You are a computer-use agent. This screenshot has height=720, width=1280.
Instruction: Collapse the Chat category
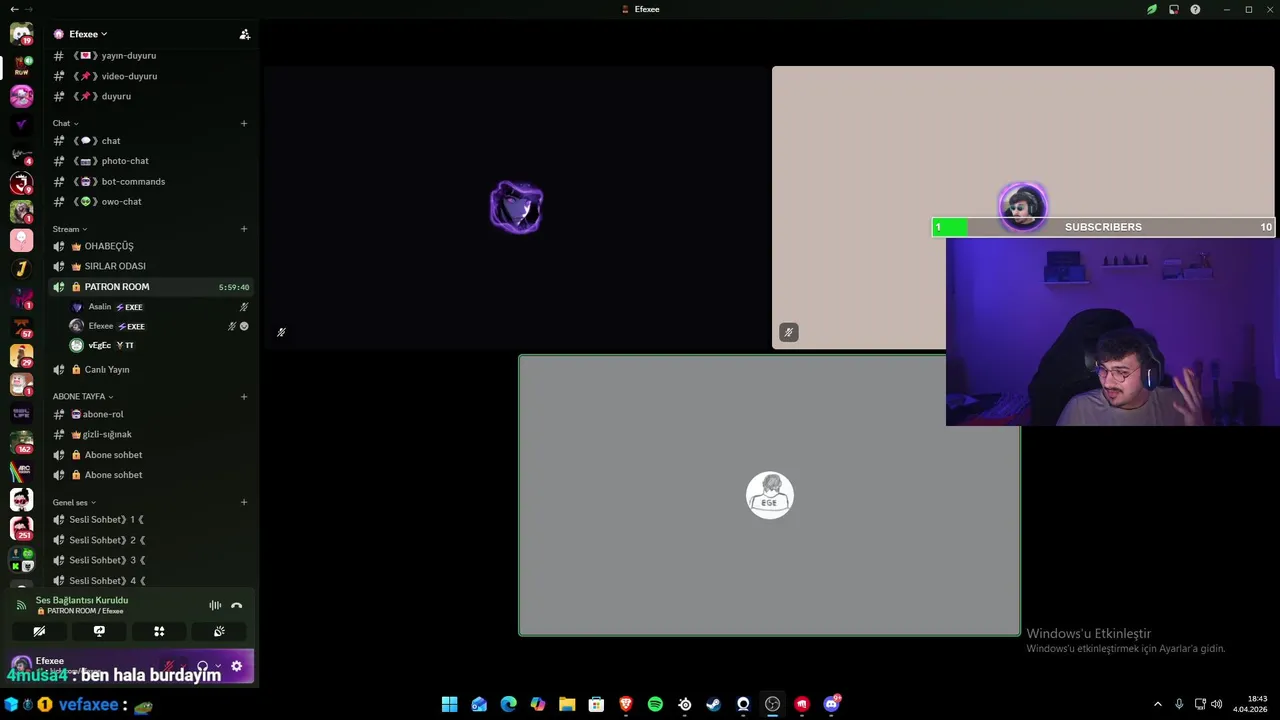point(66,123)
